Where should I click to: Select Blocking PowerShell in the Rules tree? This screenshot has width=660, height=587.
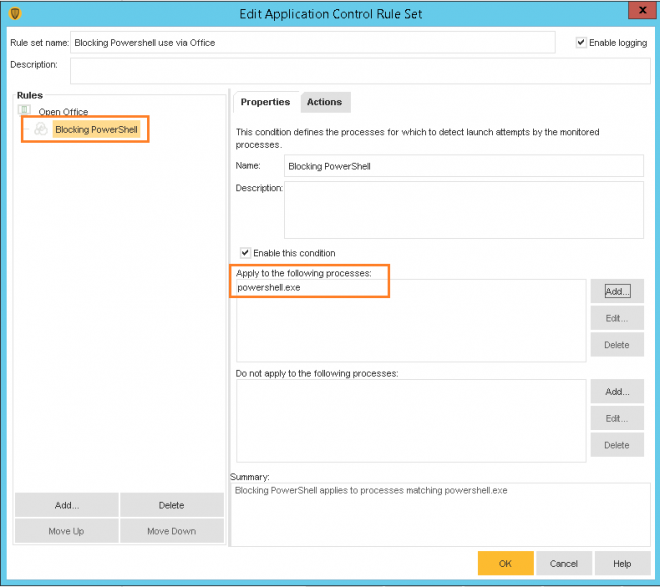(96, 129)
